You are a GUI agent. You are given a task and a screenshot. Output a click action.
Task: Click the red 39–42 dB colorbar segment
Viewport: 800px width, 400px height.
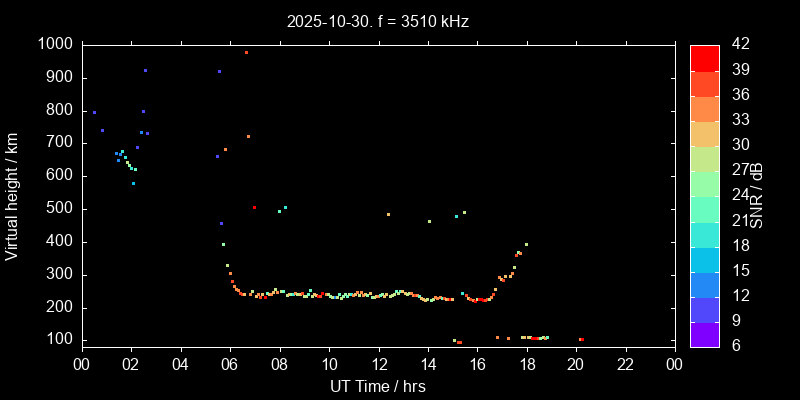point(705,58)
